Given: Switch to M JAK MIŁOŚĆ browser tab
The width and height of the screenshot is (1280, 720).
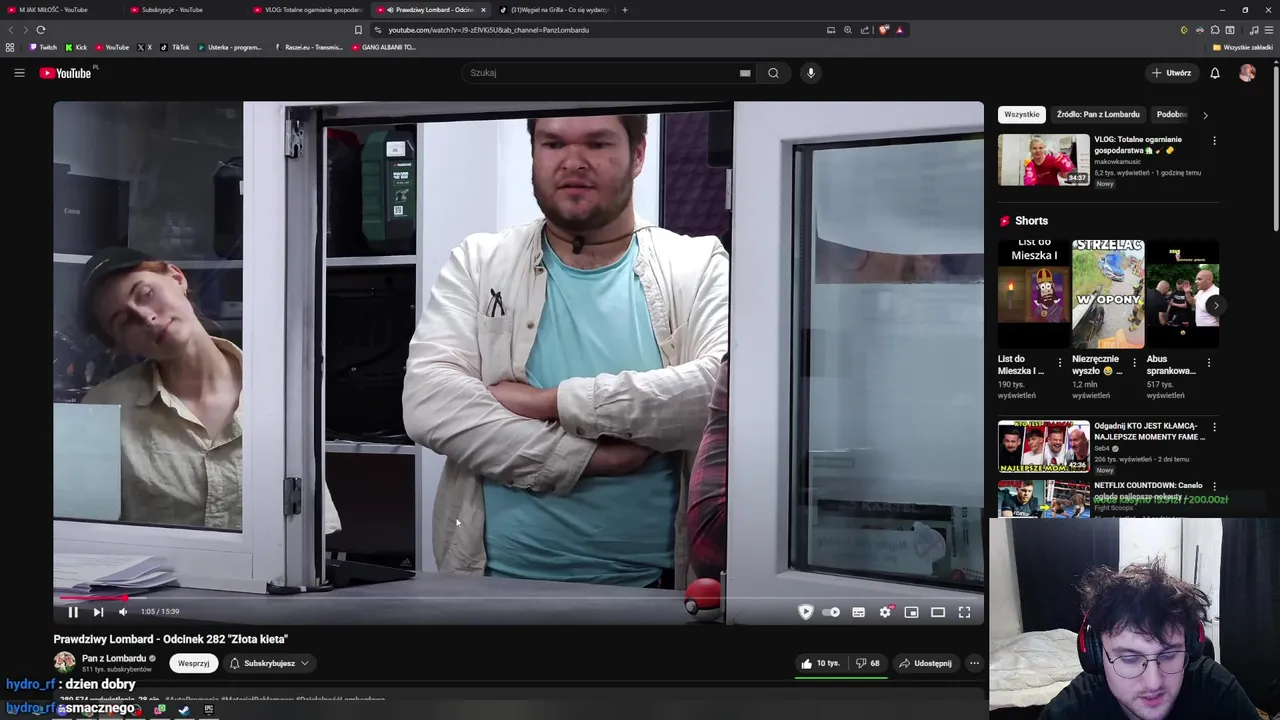Looking at the screenshot, I should click(x=58, y=10).
